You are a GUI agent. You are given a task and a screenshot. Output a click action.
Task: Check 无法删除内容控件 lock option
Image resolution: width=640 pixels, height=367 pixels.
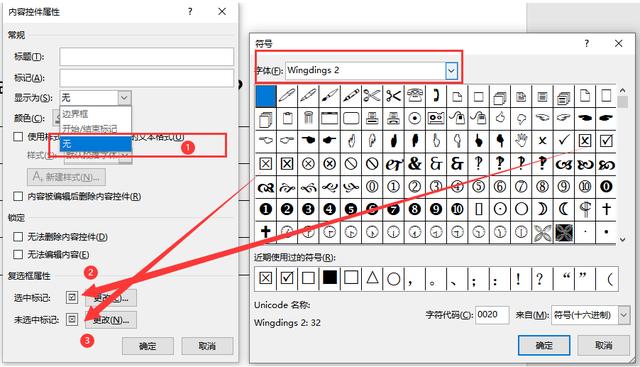pos(18,236)
